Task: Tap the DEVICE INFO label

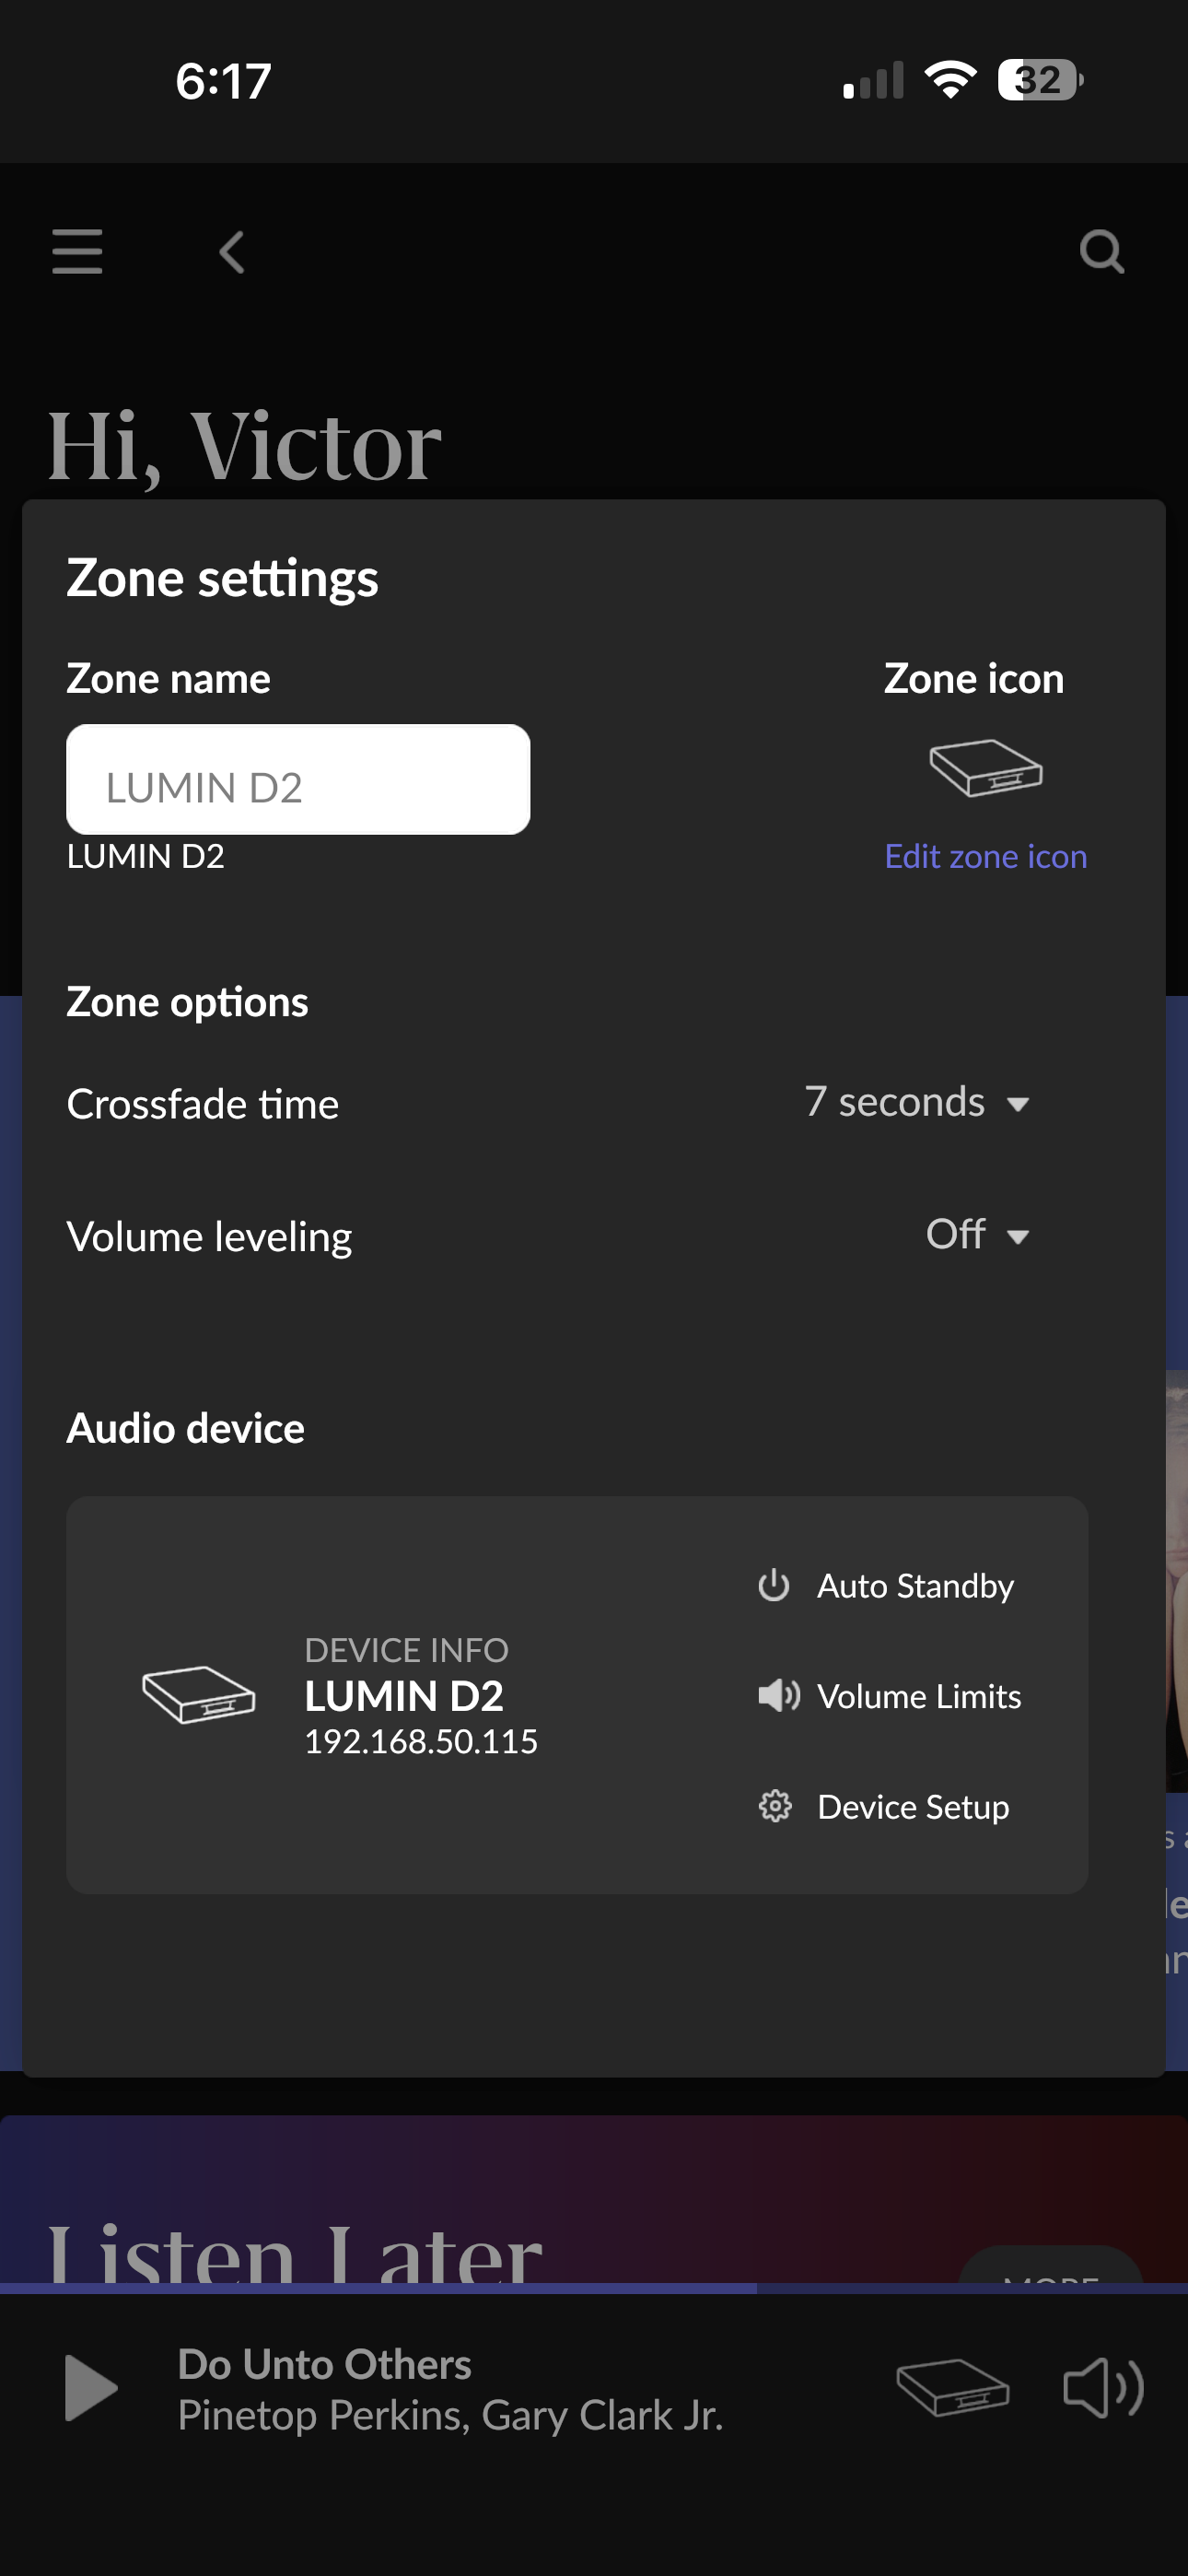Action: 407,1650
